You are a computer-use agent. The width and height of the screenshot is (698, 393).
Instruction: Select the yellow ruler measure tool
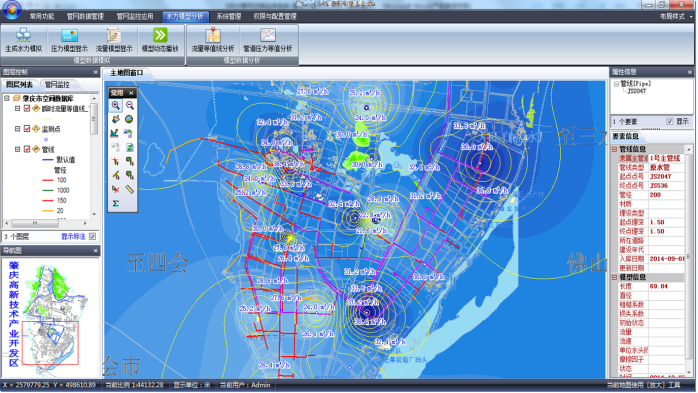(130, 189)
